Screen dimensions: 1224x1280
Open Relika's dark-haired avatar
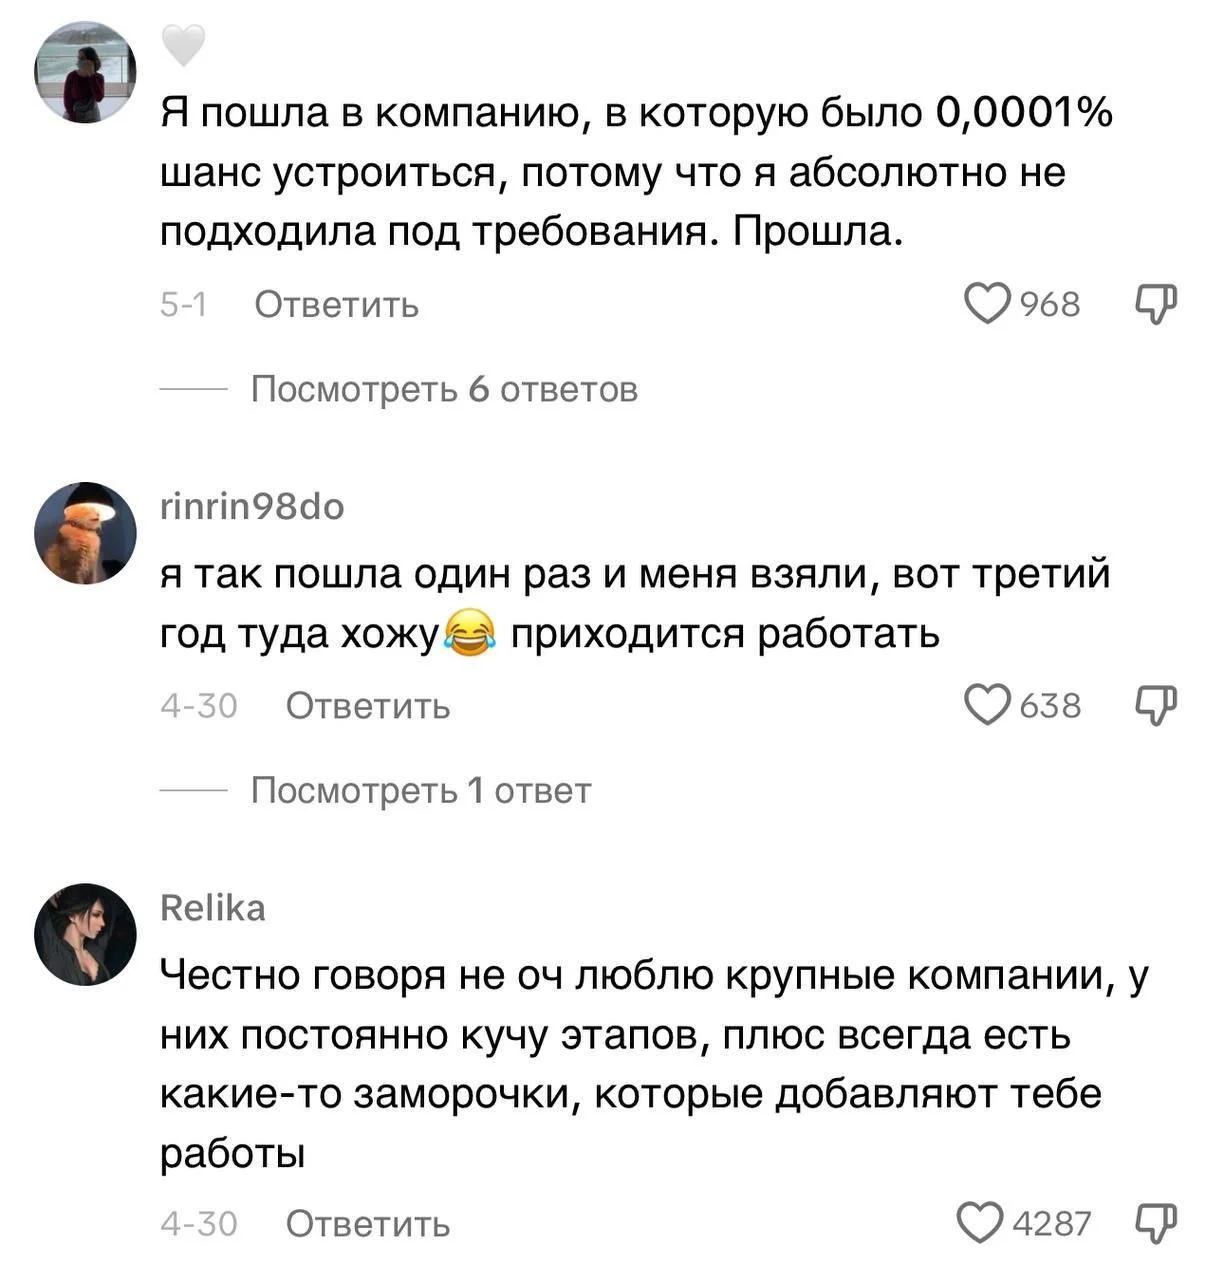point(85,934)
